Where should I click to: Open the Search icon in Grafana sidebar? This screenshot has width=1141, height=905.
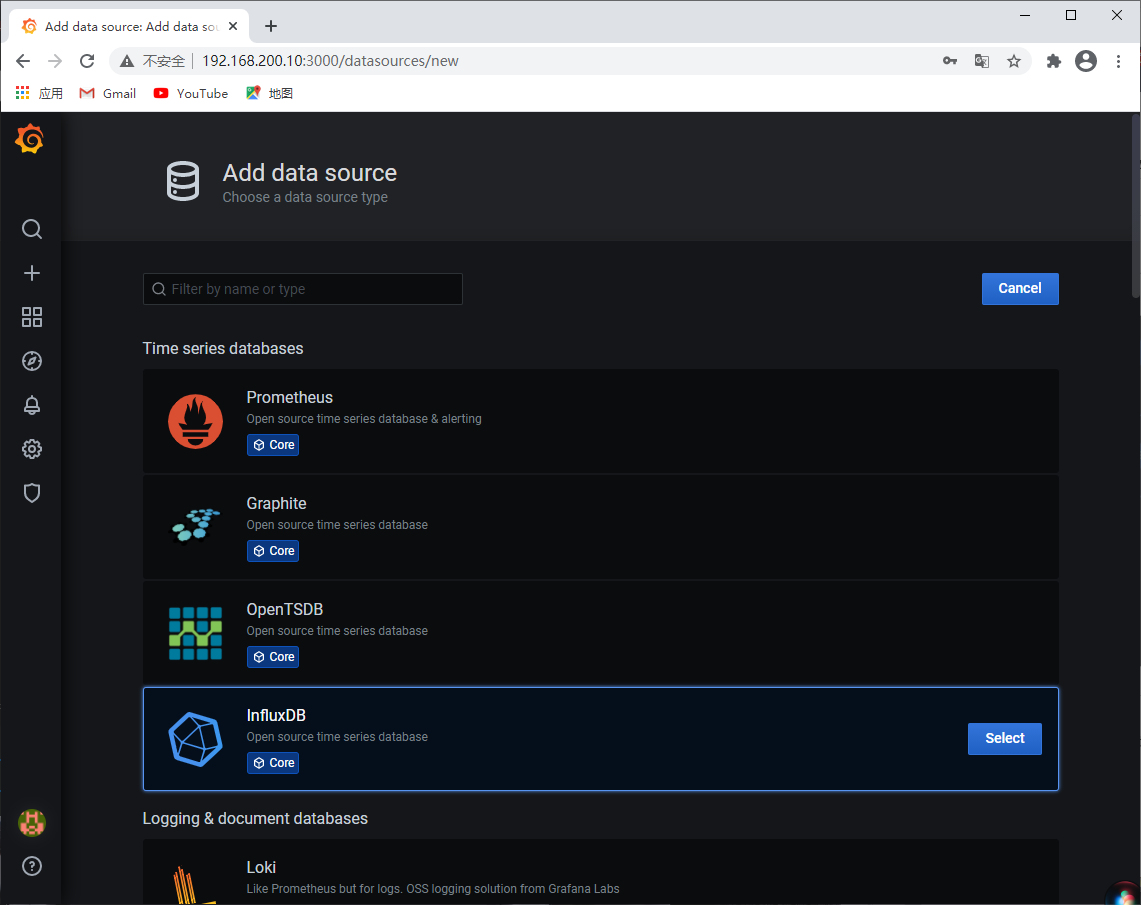[31, 229]
